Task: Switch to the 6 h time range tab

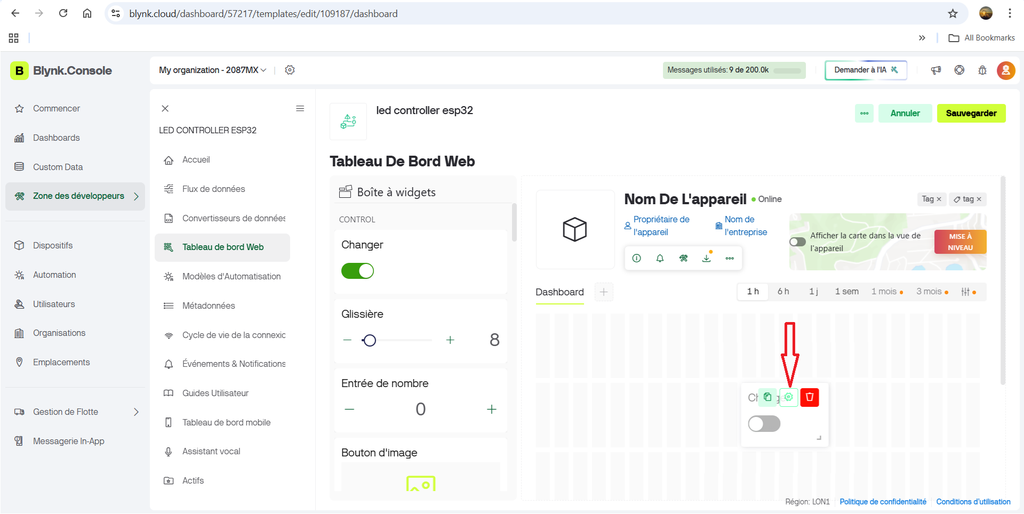Action: tap(784, 292)
